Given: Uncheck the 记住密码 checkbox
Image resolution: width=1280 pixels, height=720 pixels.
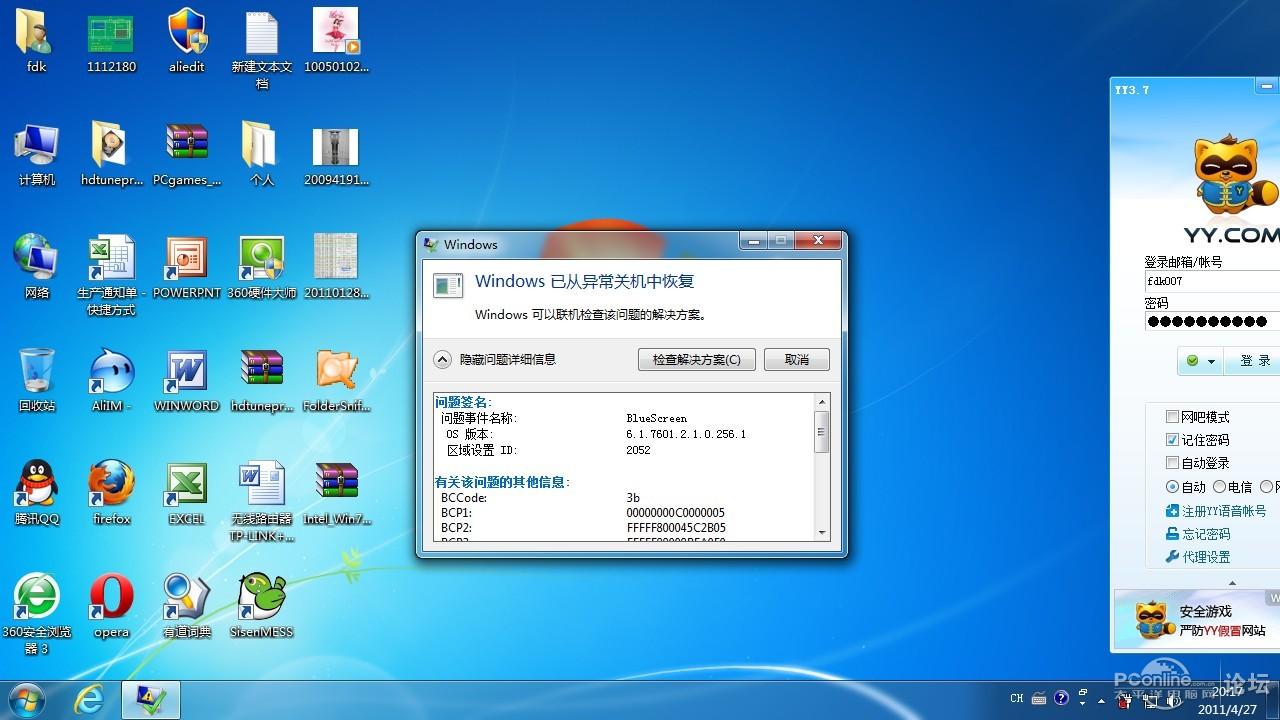Looking at the screenshot, I should tap(1172, 440).
